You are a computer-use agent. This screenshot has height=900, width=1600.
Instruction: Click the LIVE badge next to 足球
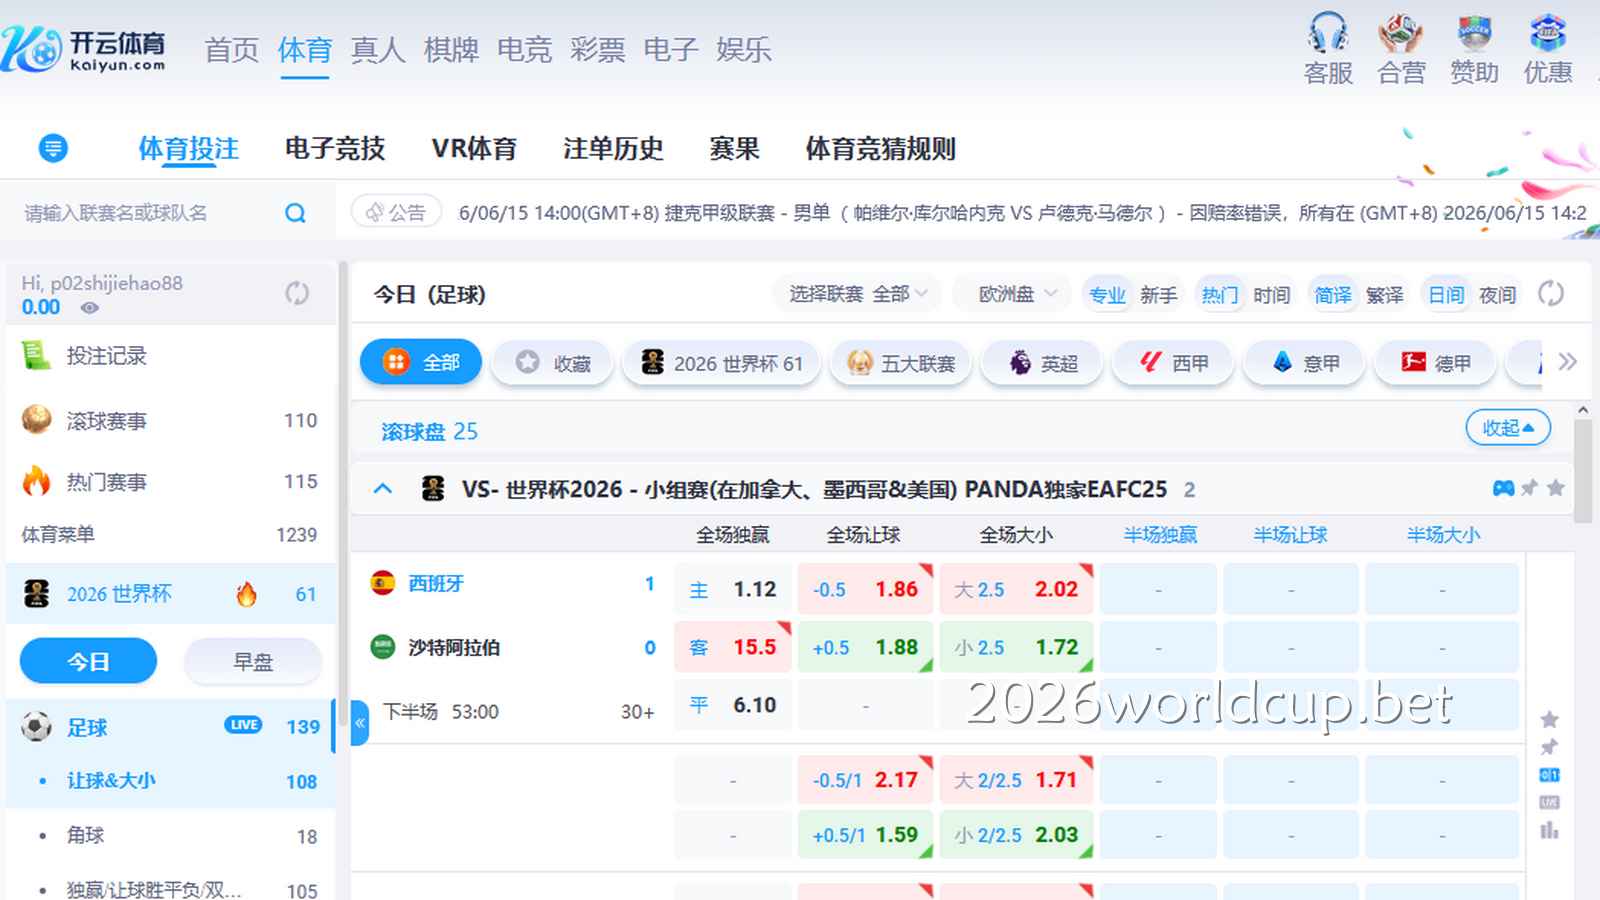[243, 725]
